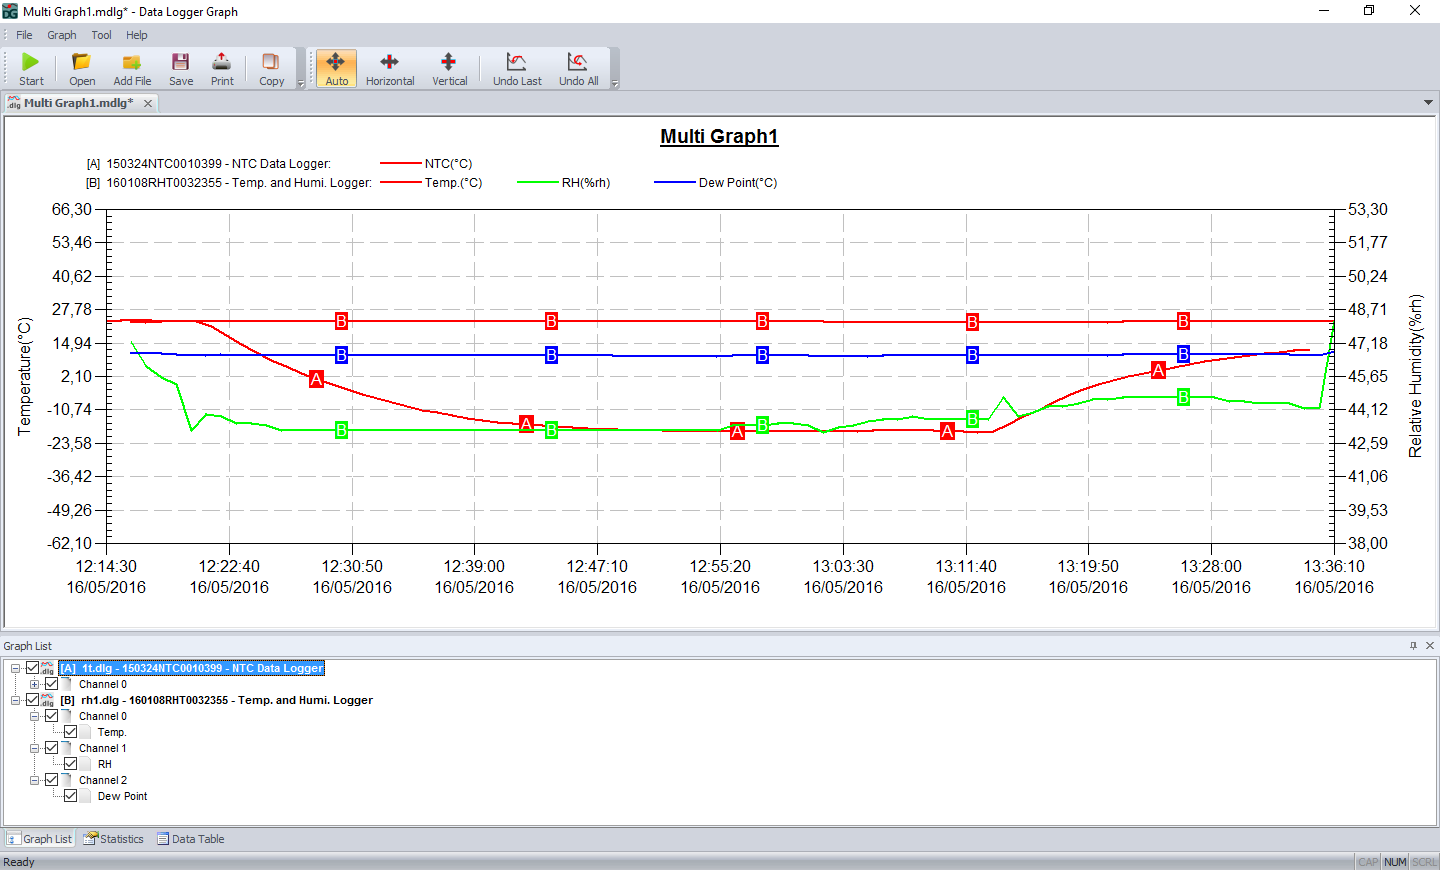Copy the graph using the Copy icon
The image size is (1440, 870).
click(x=271, y=63)
